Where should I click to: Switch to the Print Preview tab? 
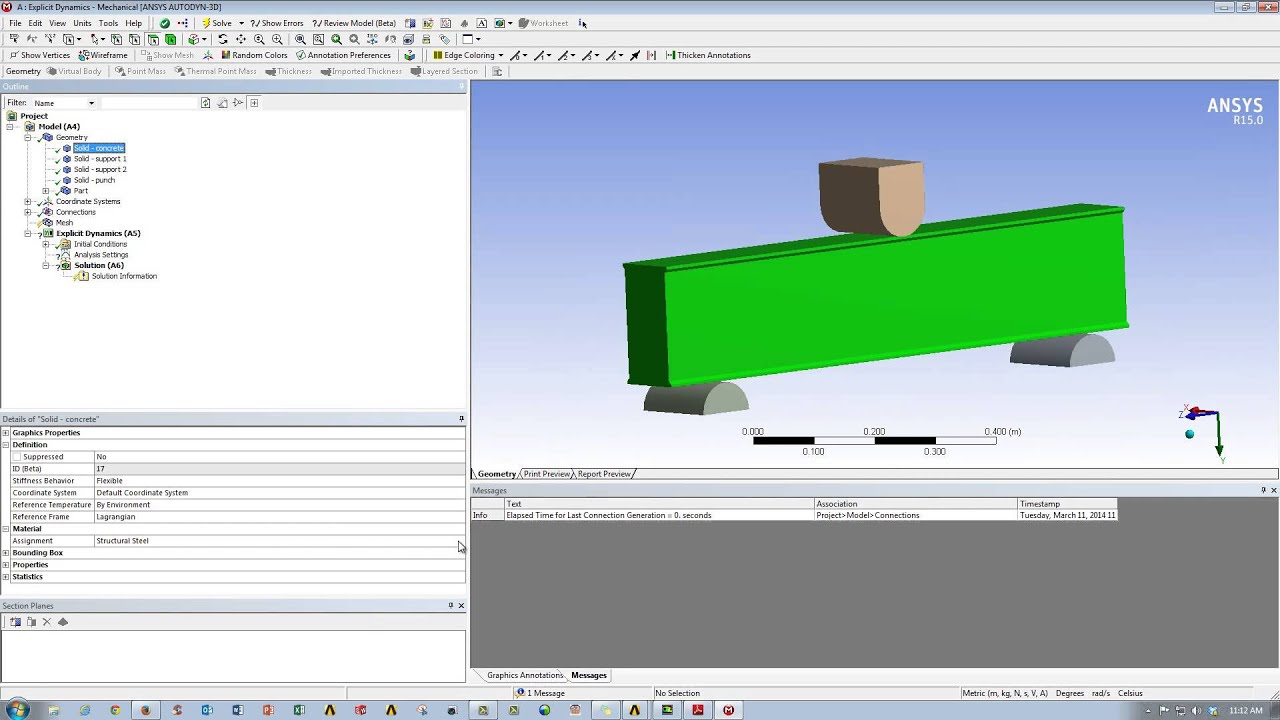[x=547, y=474]
